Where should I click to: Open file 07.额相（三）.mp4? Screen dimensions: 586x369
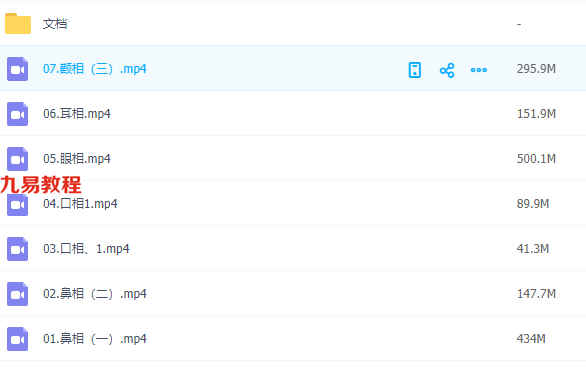tap(95, 69)
